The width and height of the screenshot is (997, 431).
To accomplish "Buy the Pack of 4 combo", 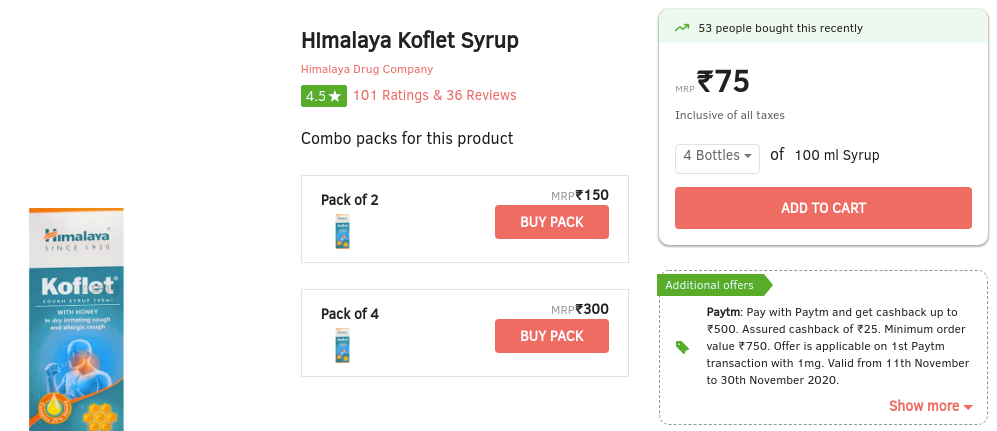I will coord(552,336).
